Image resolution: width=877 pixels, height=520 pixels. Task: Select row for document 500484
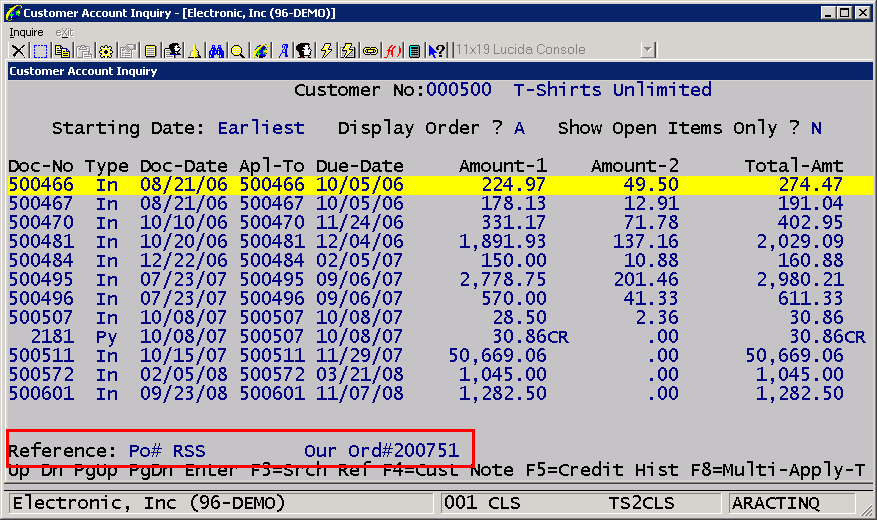[440, 261]
